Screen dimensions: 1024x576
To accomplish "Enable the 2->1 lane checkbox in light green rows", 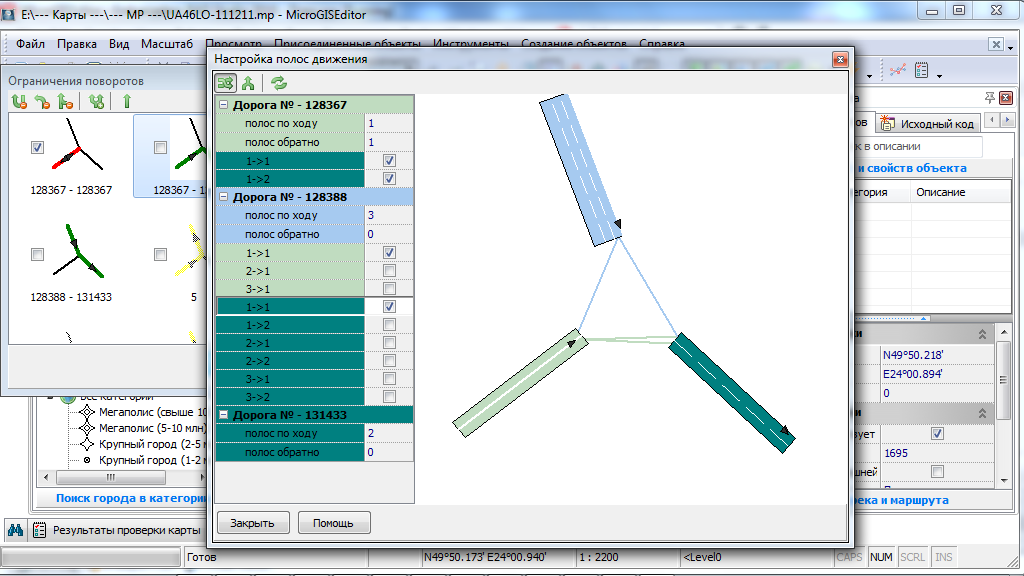I will [389, 271].
